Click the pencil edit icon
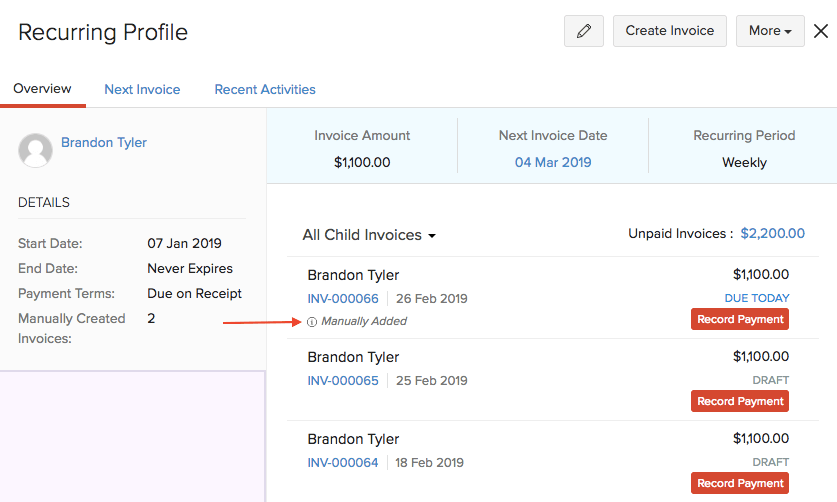This screenshot has height=502, width=837. click(x=584, y=31)
